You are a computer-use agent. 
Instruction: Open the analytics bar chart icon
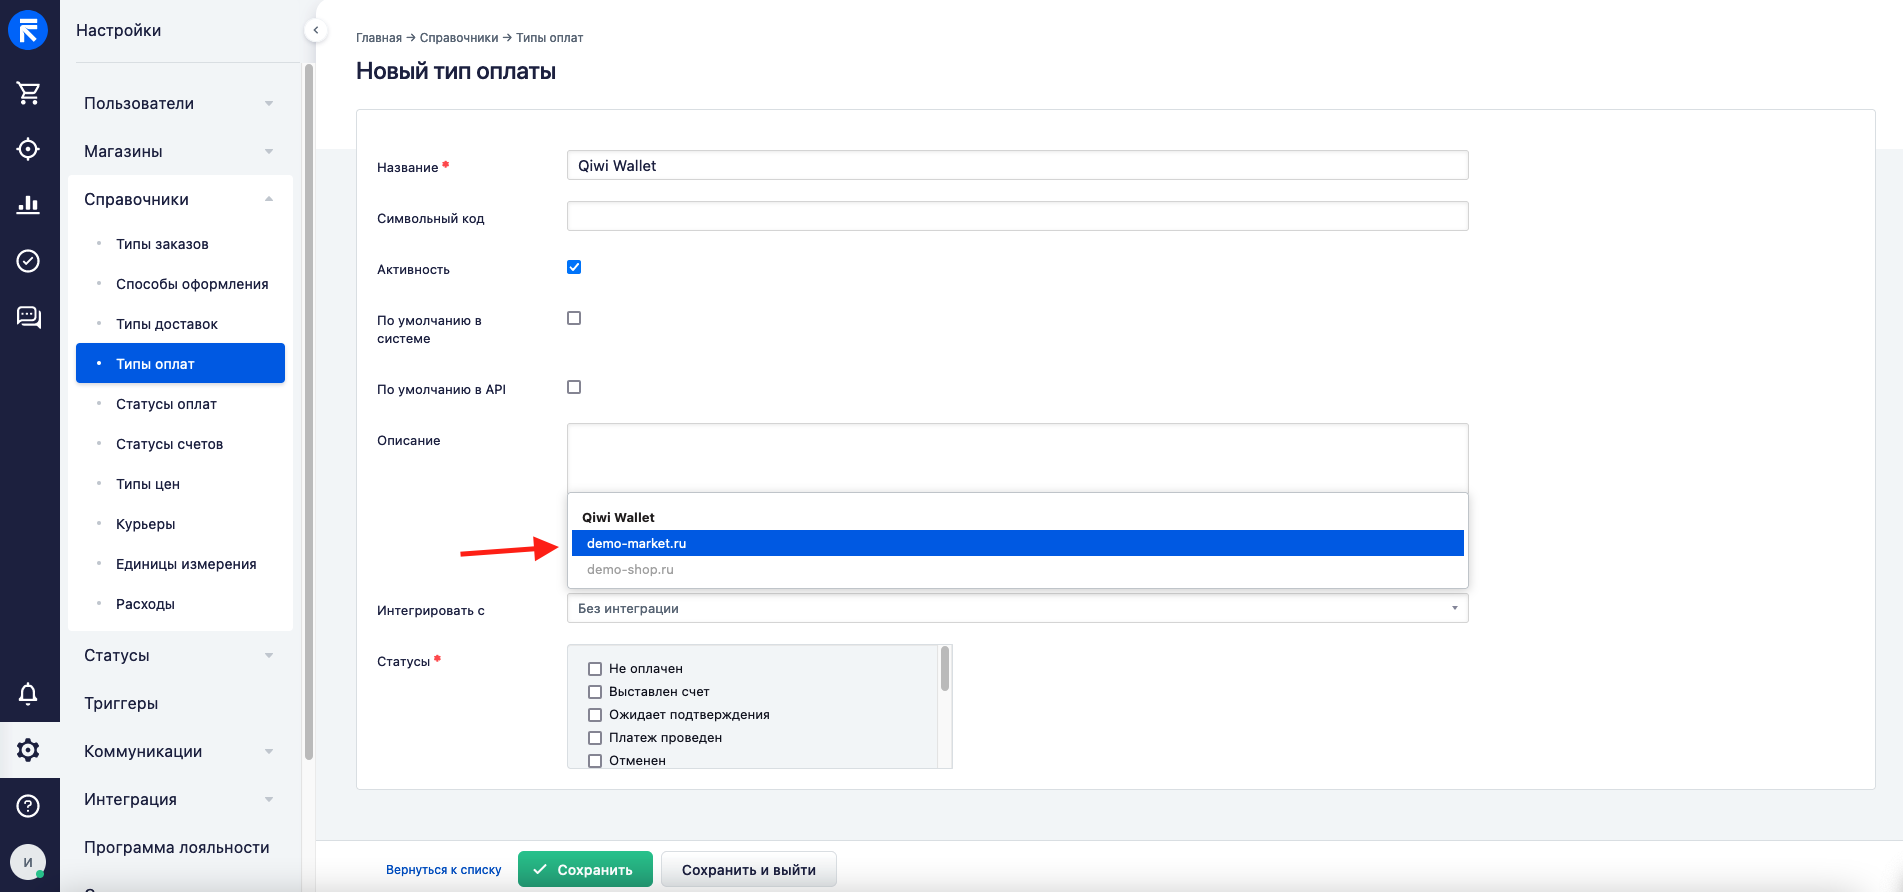(28, 205)
